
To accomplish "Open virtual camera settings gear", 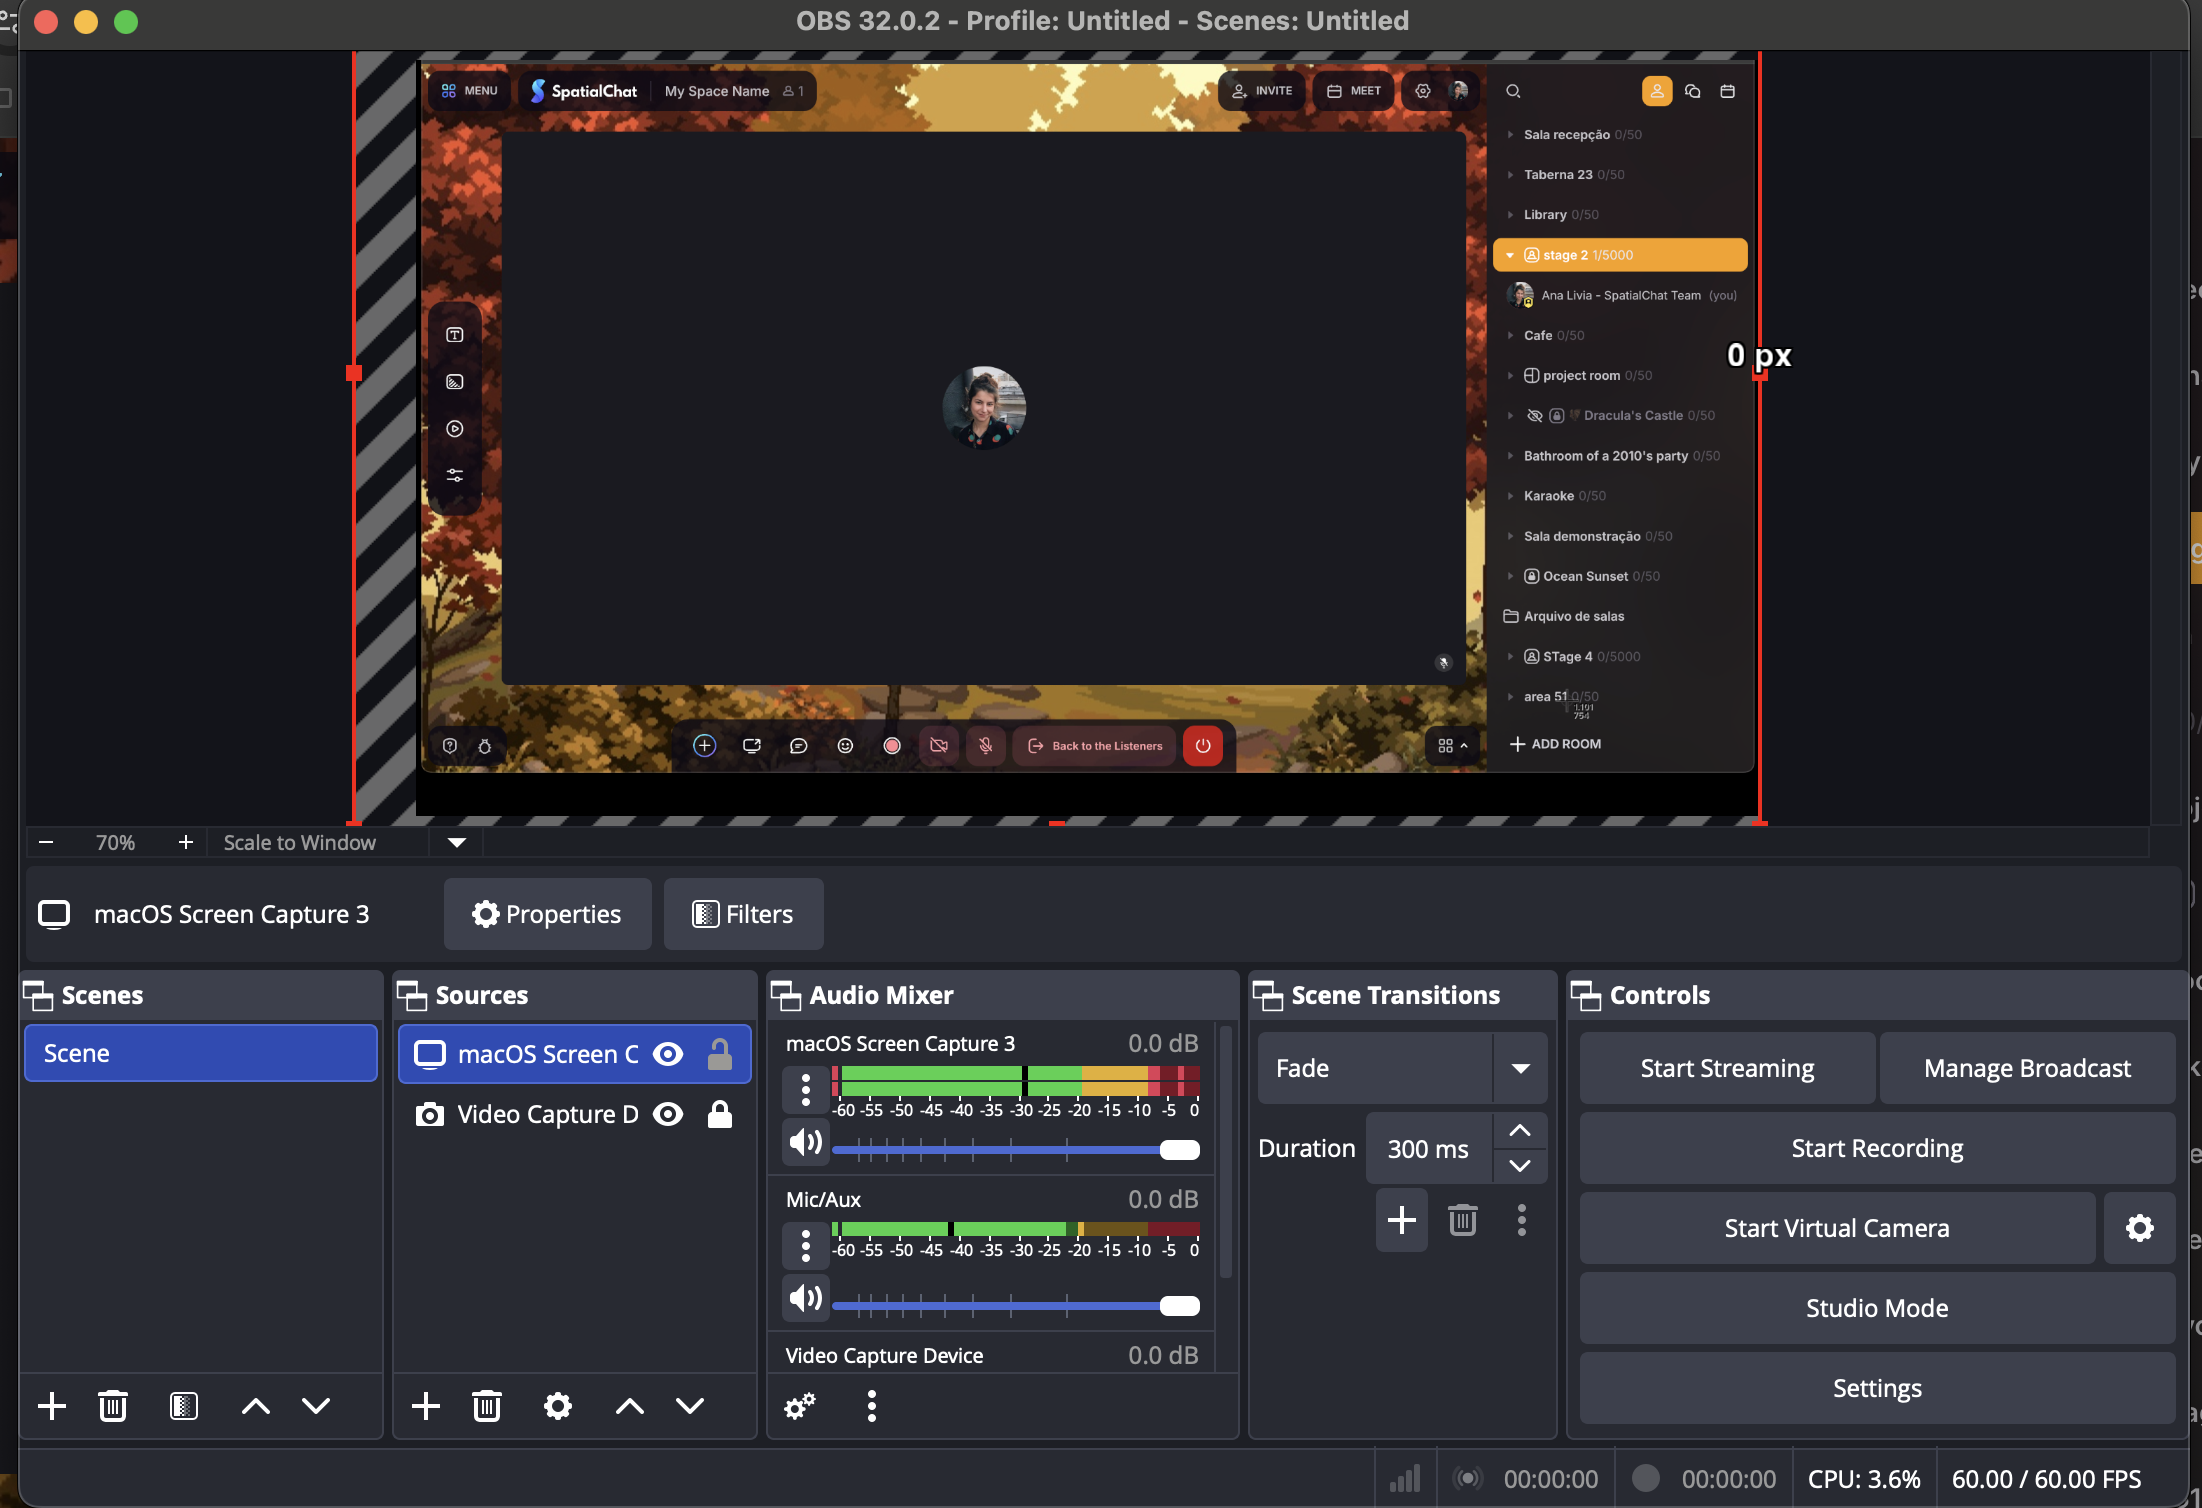I will (2139, 1228).
